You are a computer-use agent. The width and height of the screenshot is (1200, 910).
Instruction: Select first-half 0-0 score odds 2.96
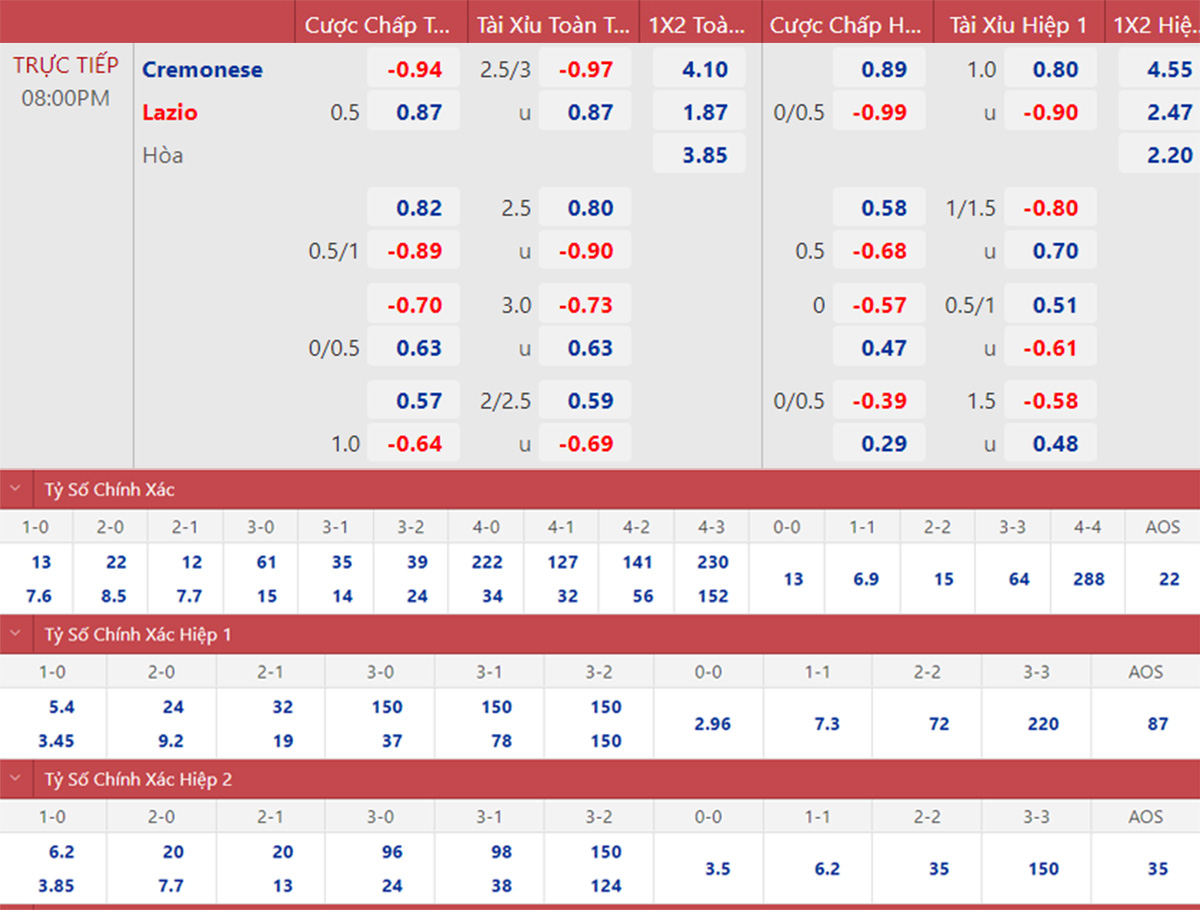tap(712, 724)
